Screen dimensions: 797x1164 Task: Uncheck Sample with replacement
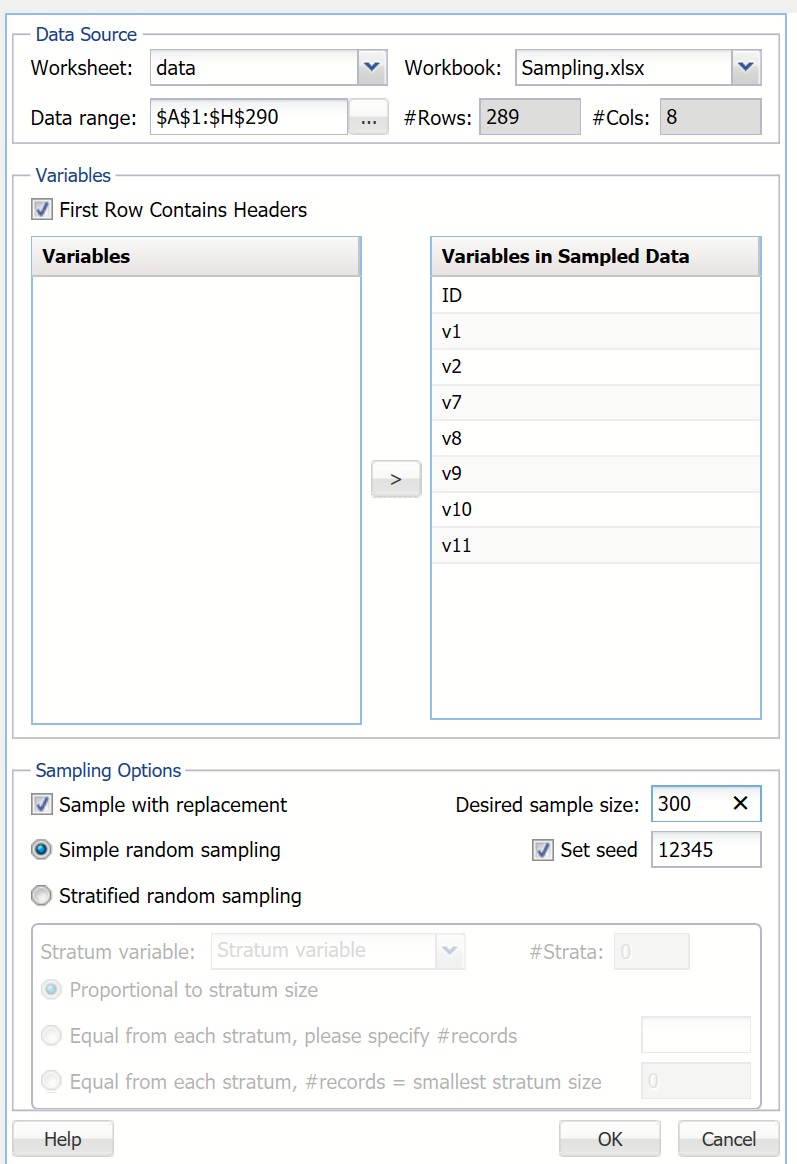click(43, 805)
